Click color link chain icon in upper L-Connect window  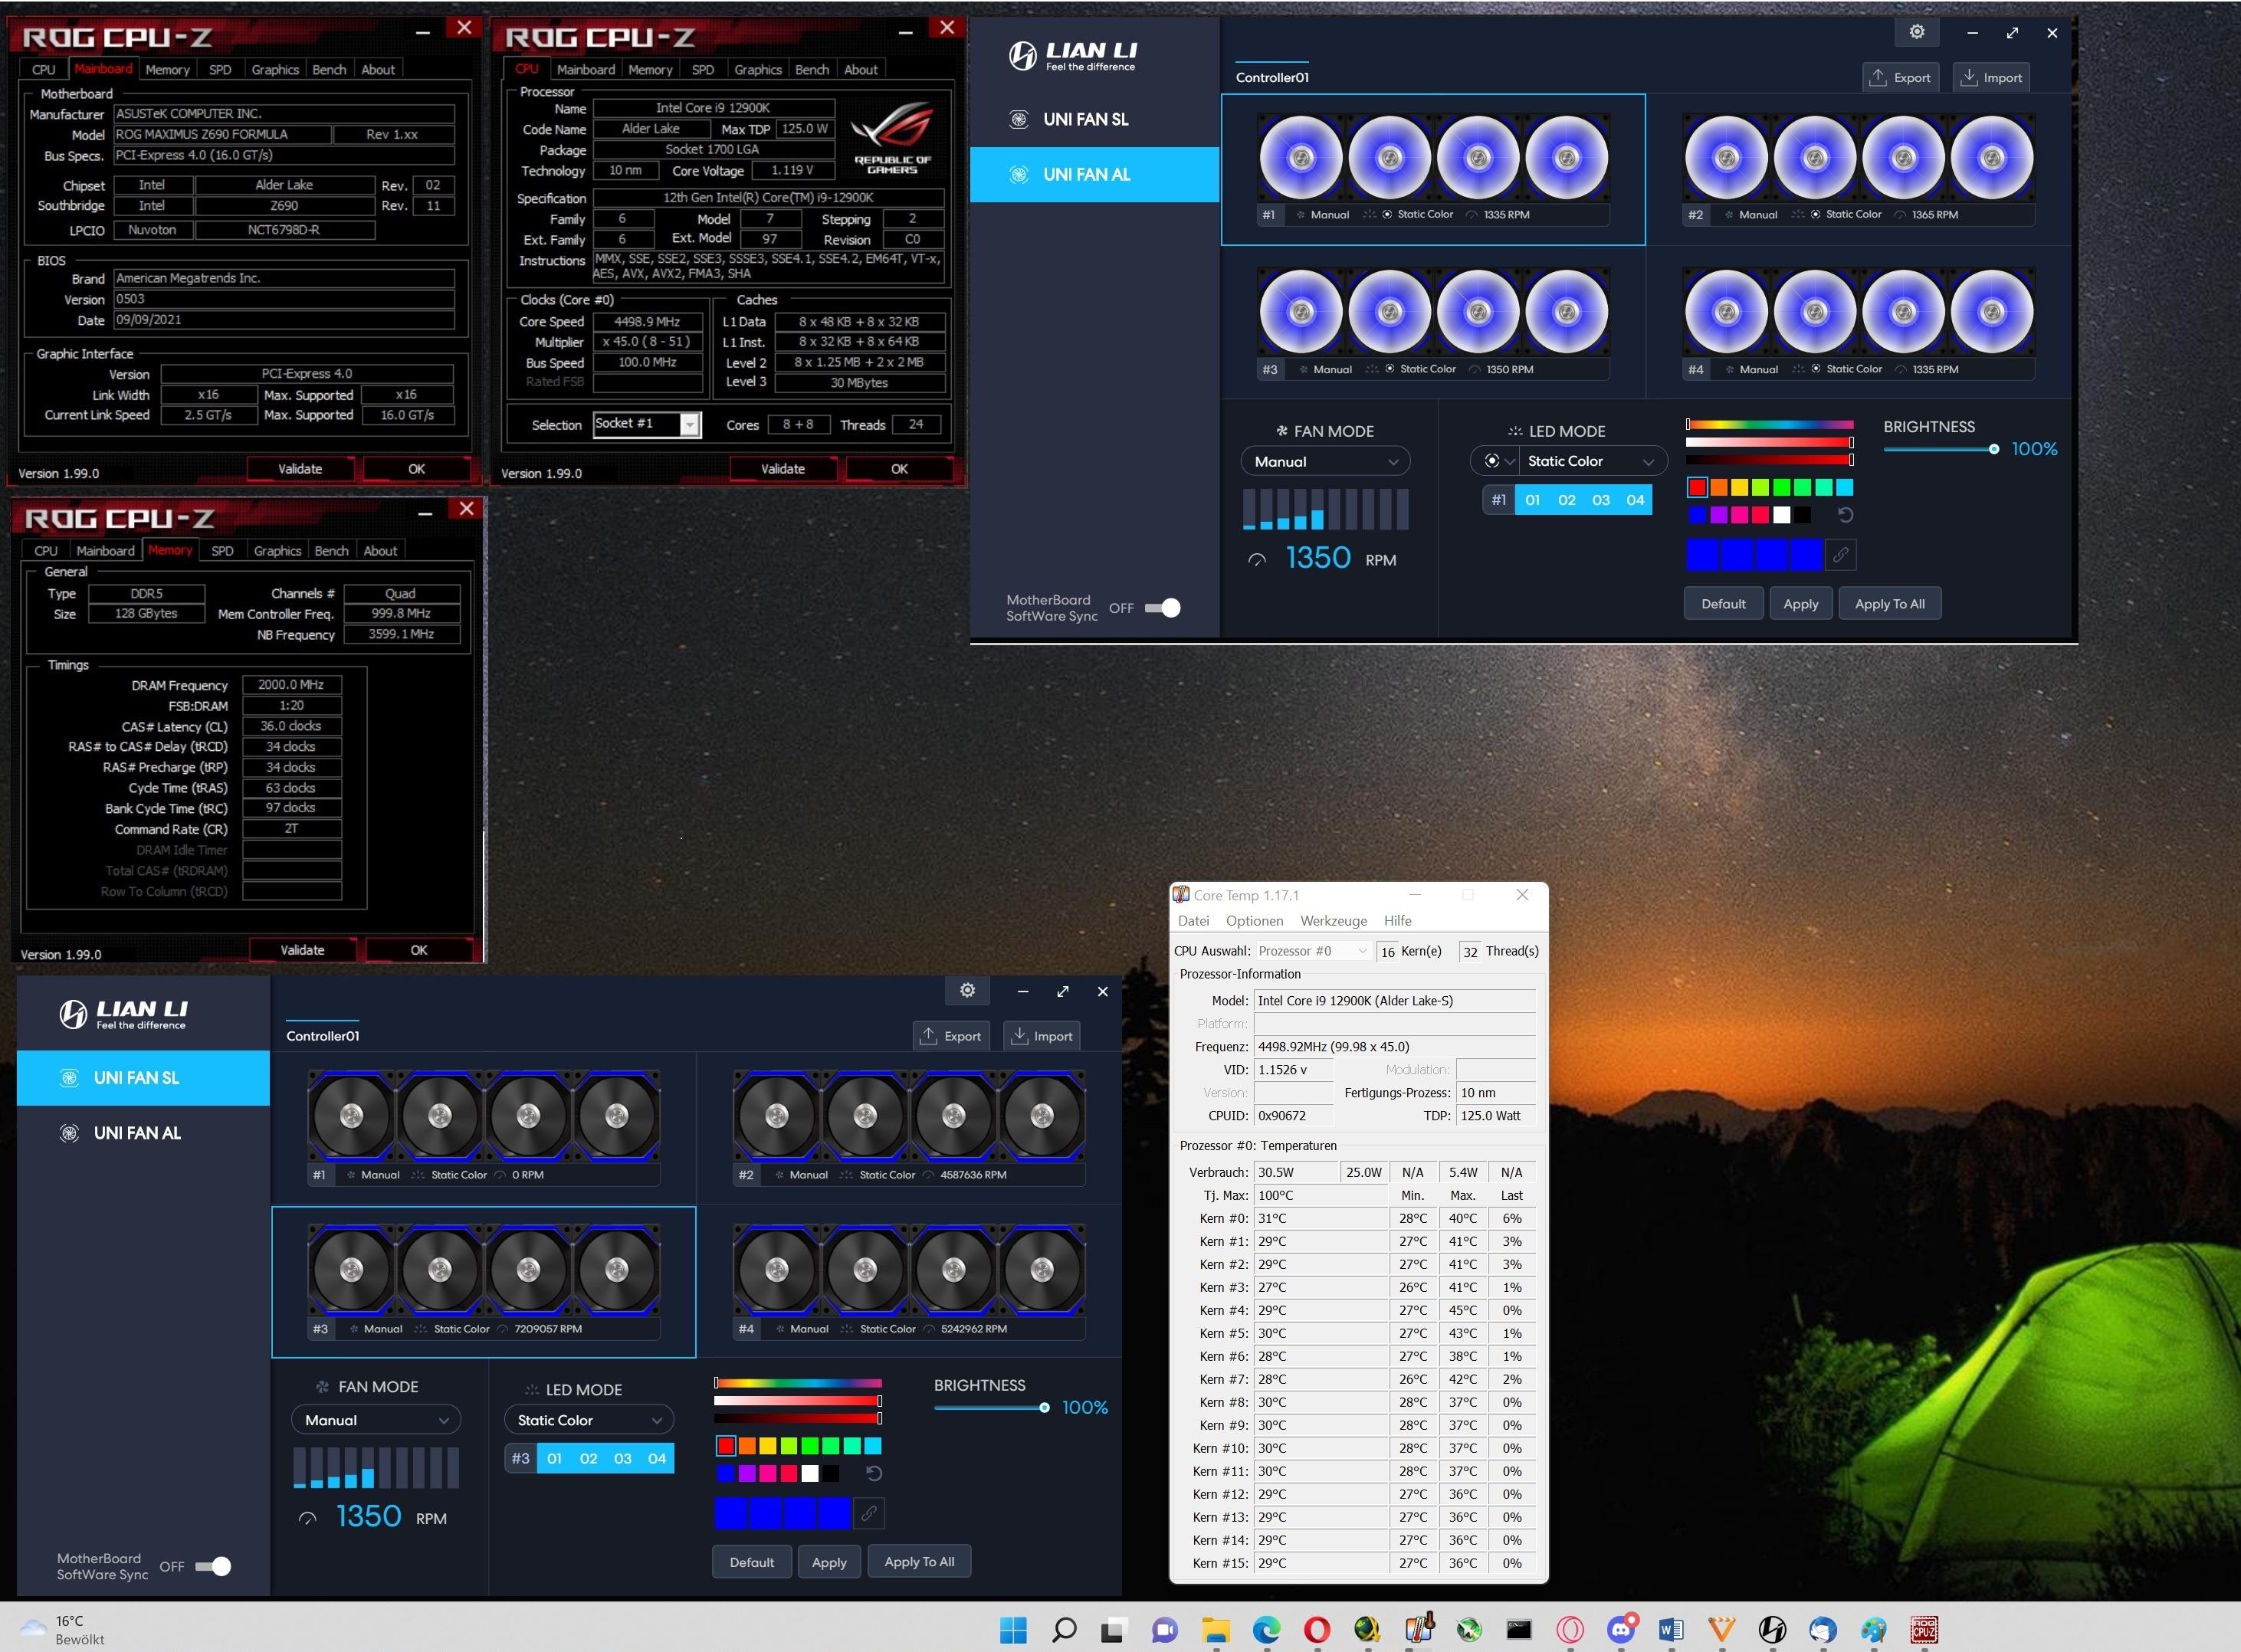1840,554
